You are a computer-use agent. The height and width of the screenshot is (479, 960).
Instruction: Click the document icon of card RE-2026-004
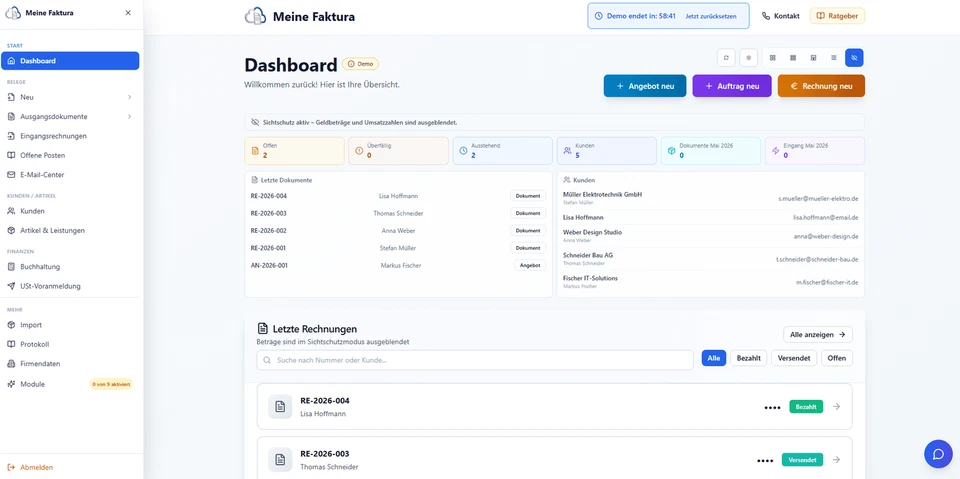280,407
